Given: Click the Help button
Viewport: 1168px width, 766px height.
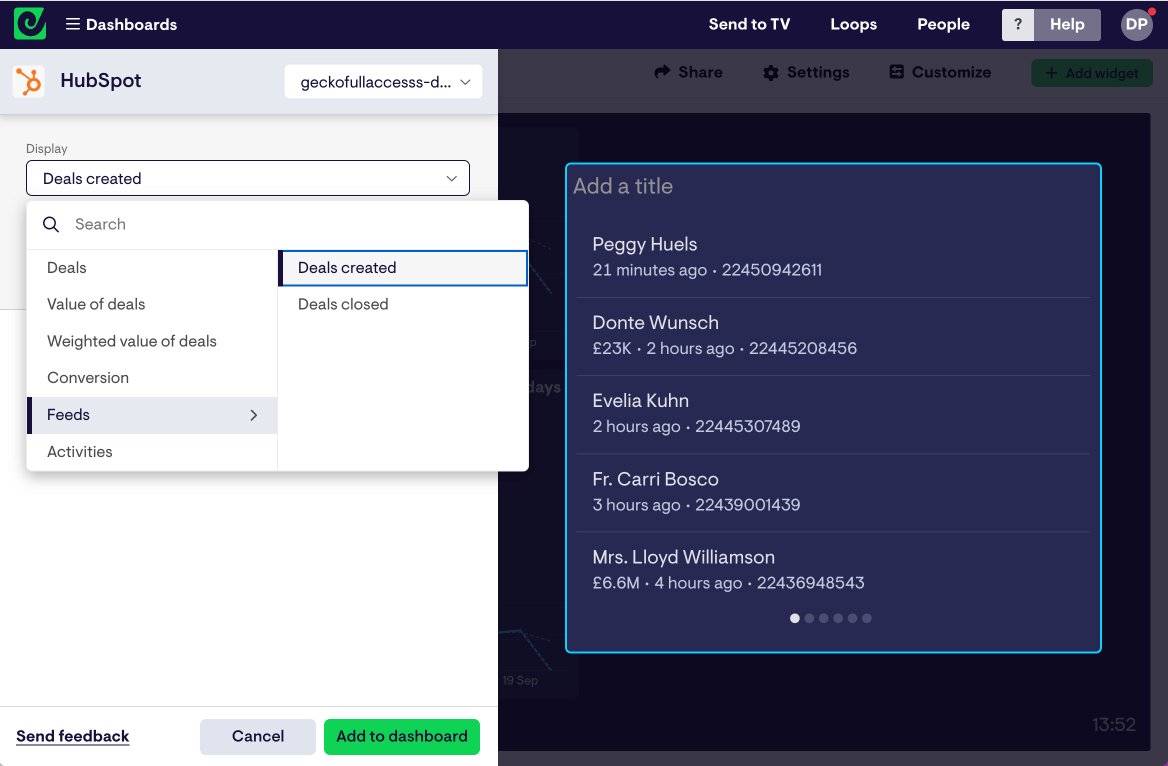Looking at the screenshot, I should 1067,25.
